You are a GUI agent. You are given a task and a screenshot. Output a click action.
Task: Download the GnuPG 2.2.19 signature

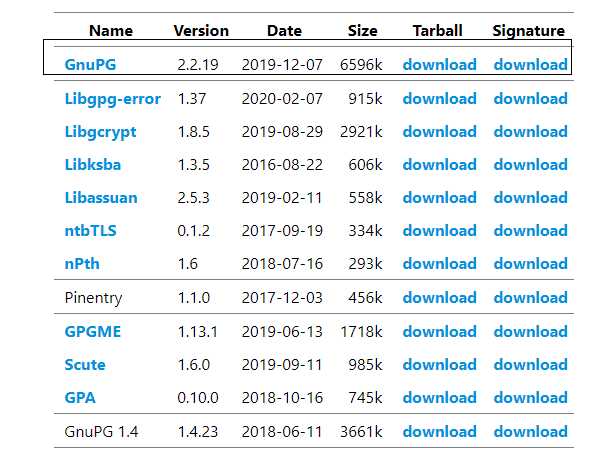[530, 65]
